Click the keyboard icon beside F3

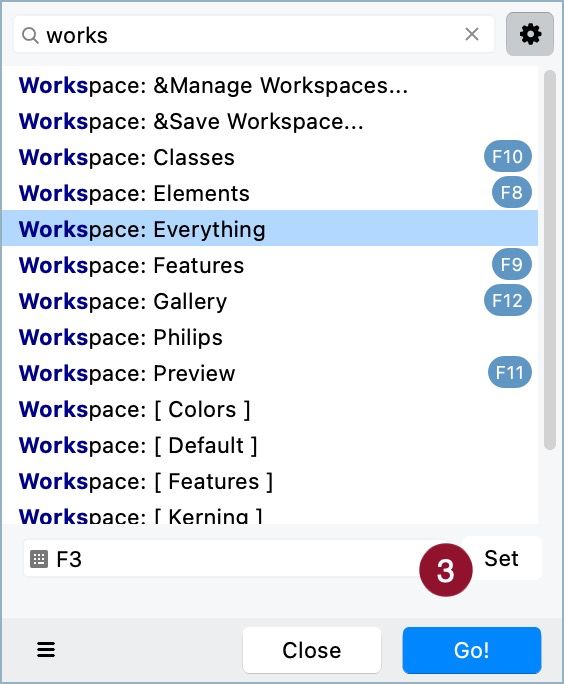coord(38,559)
